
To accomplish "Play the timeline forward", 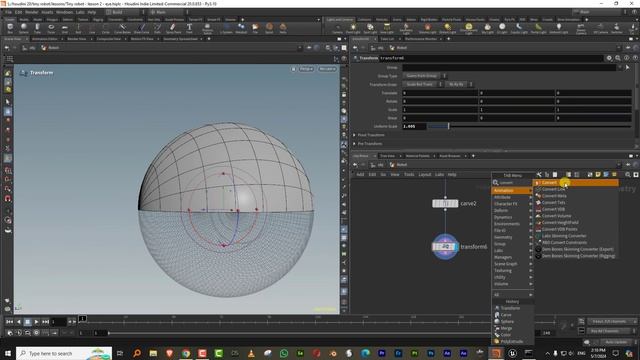I will click(36, 322).
